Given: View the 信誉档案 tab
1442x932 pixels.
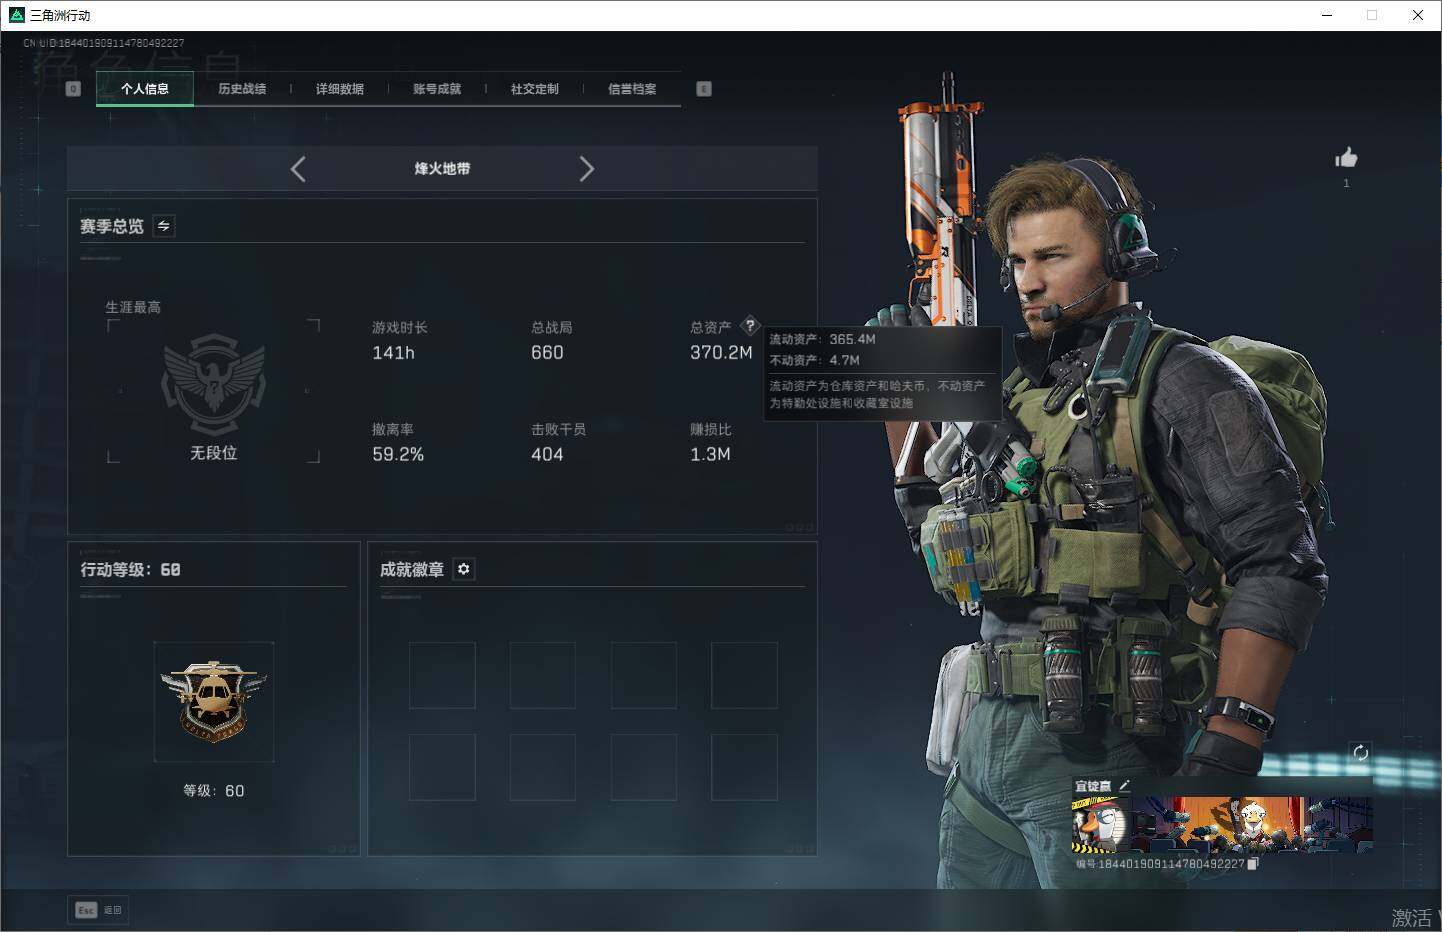Looking at the screenshot, I should (x=632, y=89).
